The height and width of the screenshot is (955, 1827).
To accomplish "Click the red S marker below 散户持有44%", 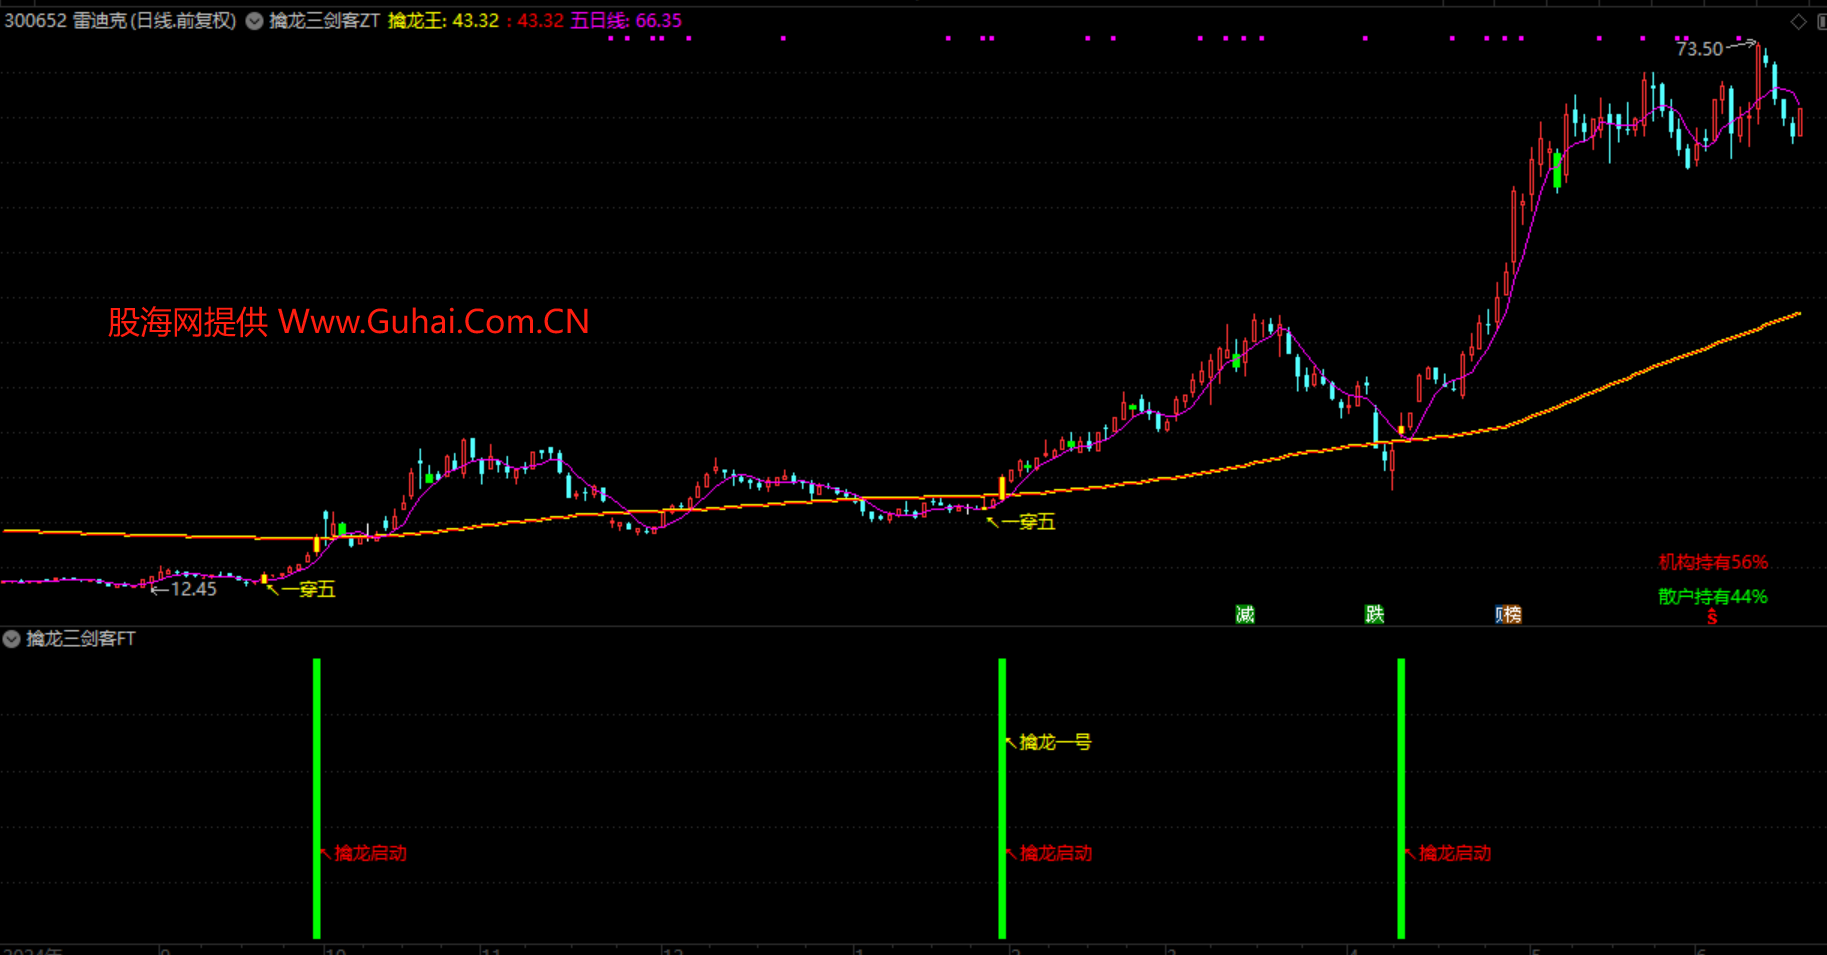I will 1712,618.
